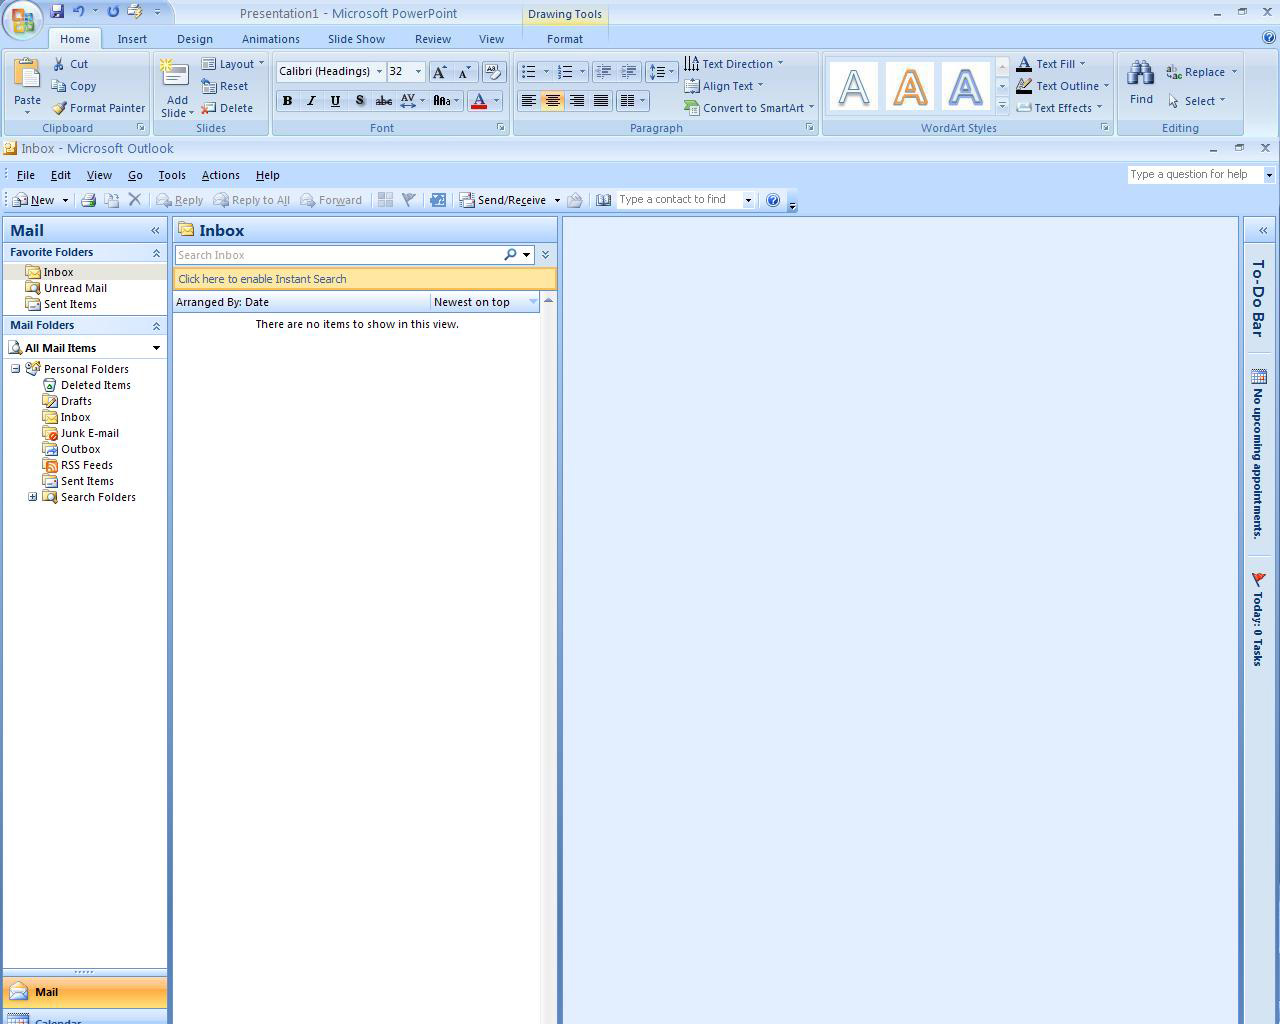The width and height of the screenshot is (1280, 1024).
Task: Click the Bullets list icon
Action: [x=528, y=72]
